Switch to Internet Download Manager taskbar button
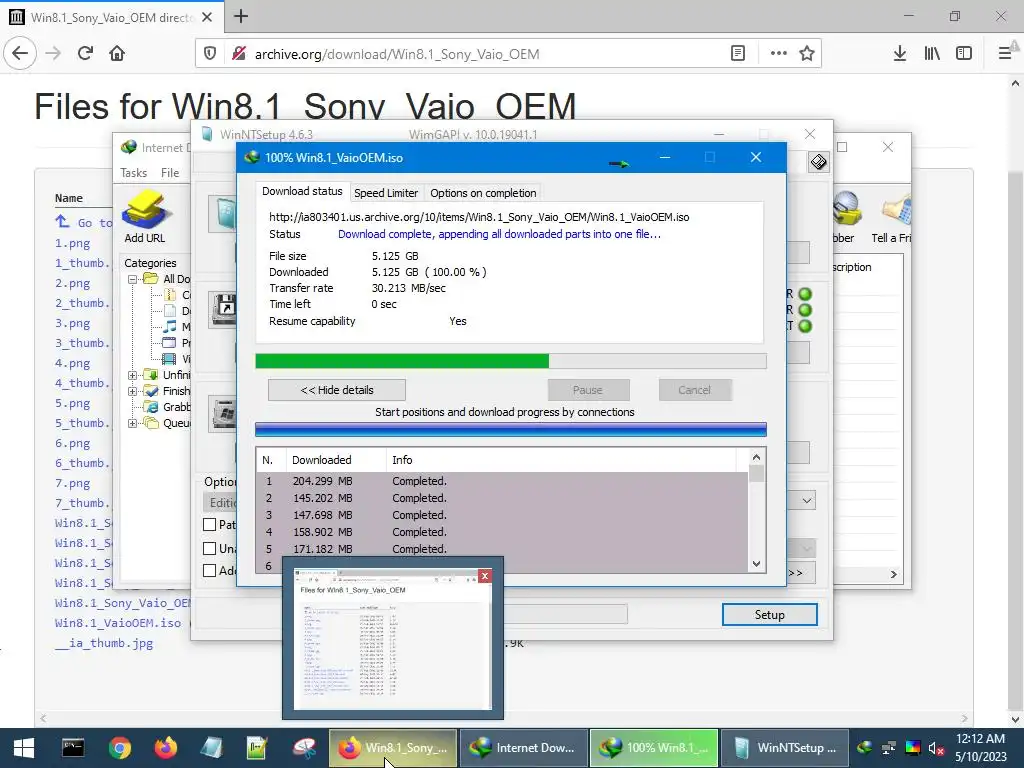1024x768 pixels. (523, 748)
